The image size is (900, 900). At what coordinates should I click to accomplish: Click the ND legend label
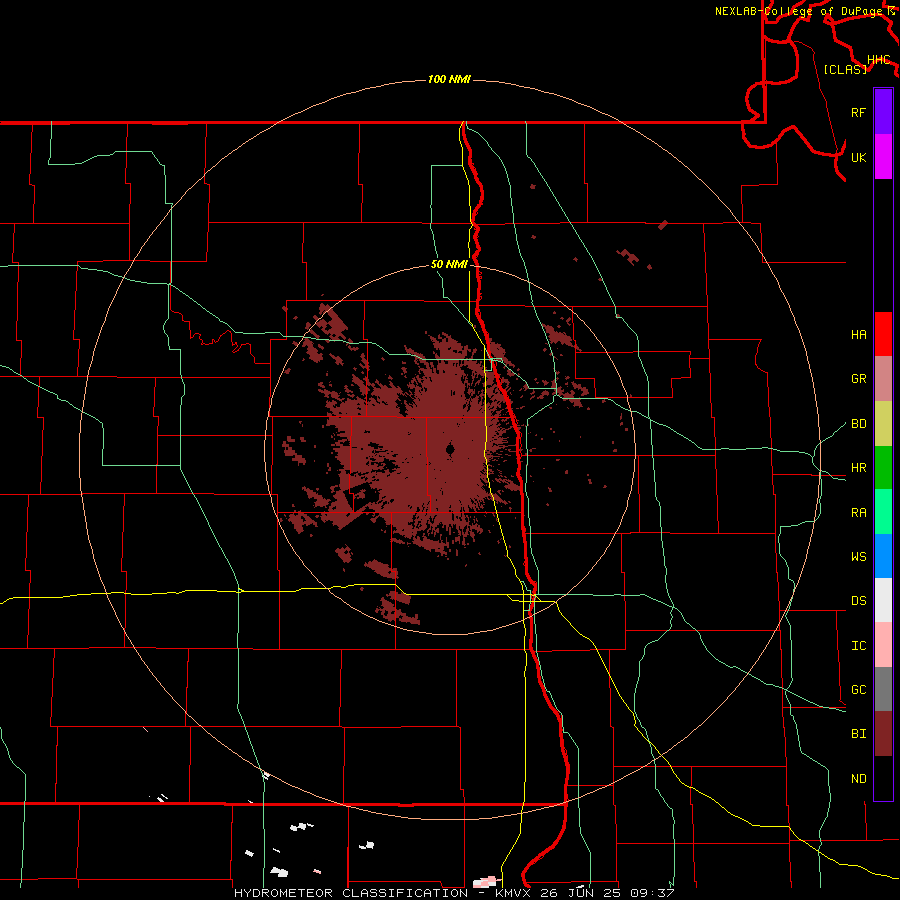point(858,779)
